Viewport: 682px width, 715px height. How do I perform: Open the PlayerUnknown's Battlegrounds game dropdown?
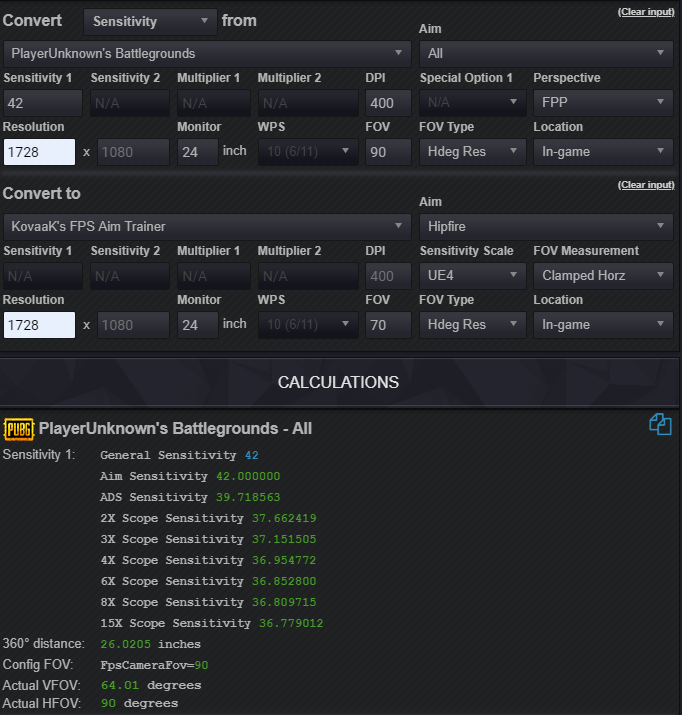click(x=207, y=54)
